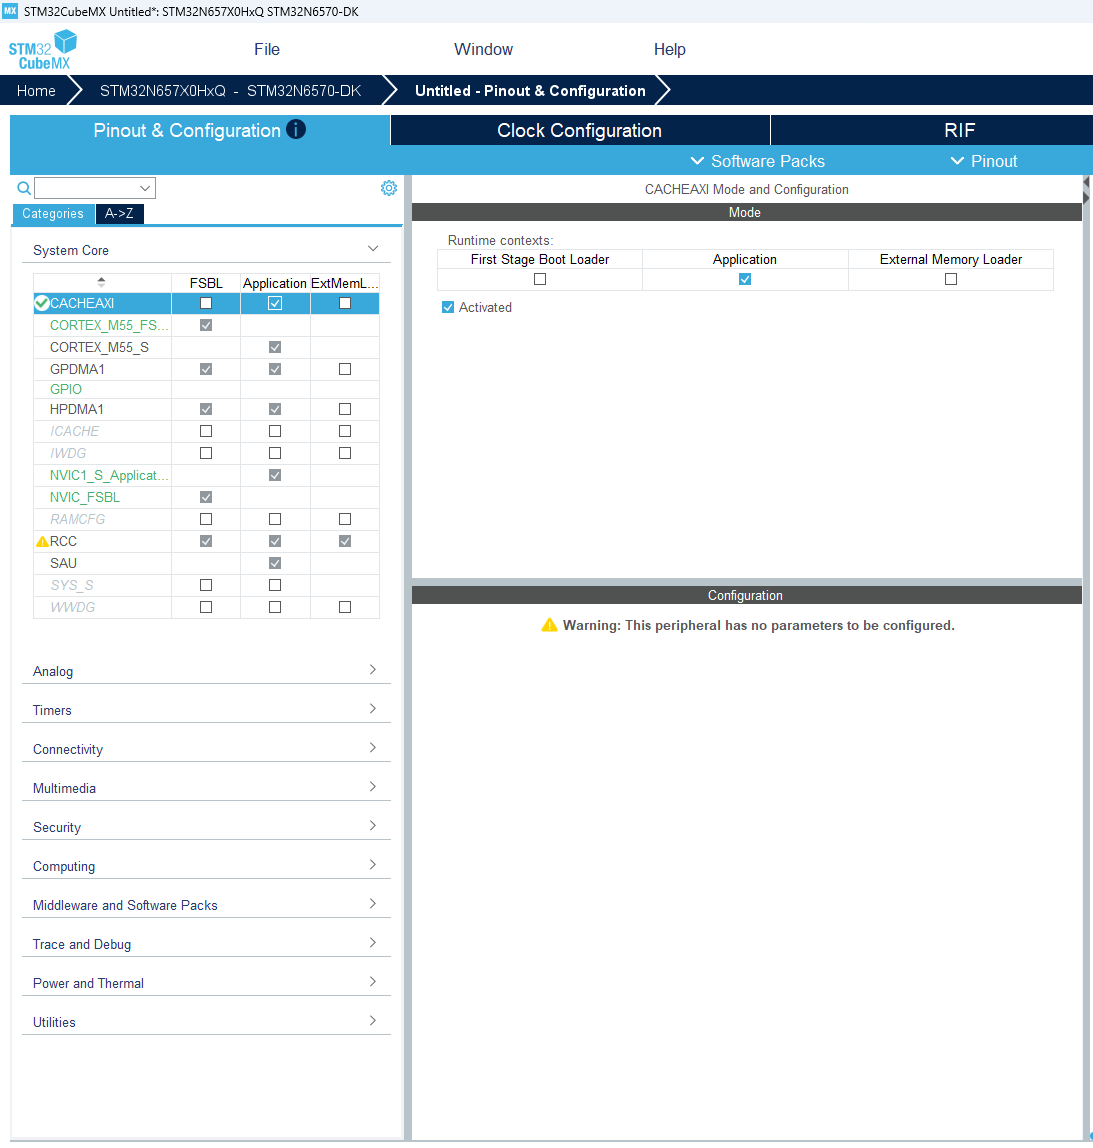Open the peripheral search dropdown
This screenshot has height=1148, width=1093.
pyautogui.click(x=145, y=188)
